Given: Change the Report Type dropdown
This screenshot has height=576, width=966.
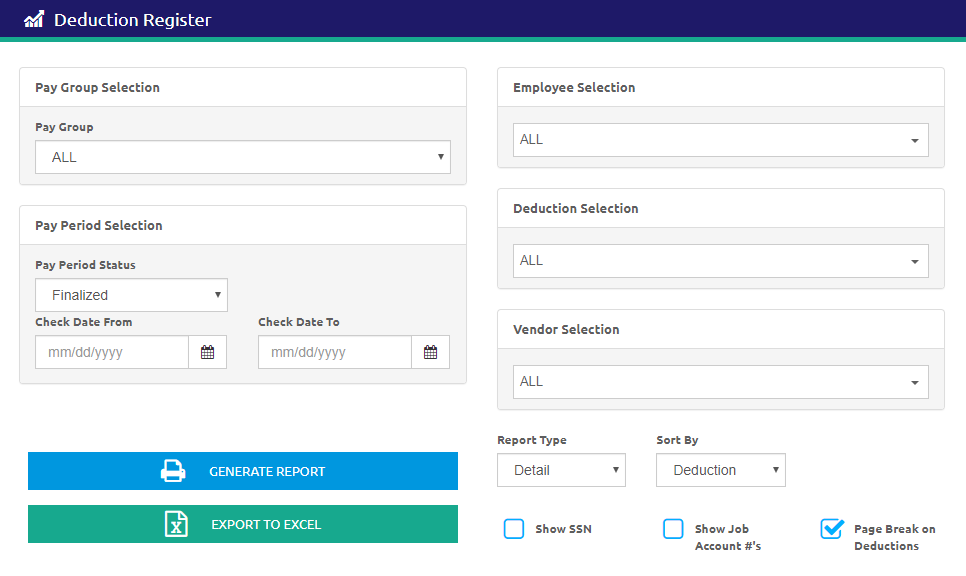Looking at the screenshot, I should pos(561,470).
